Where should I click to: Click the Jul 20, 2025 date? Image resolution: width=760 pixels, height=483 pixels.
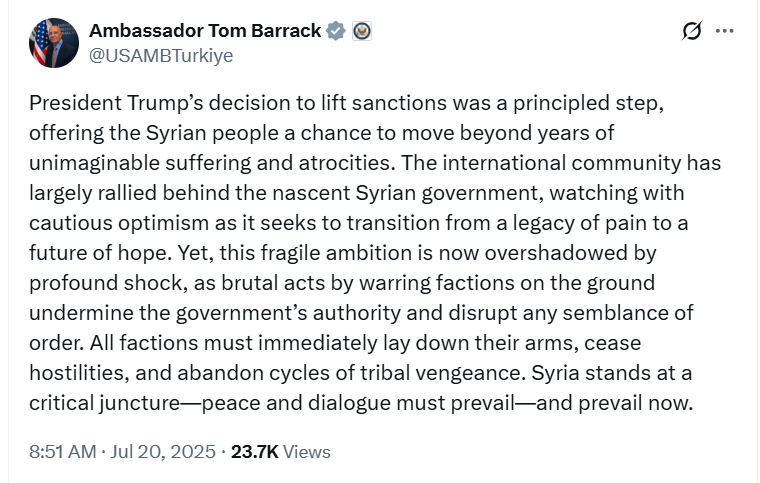tap(160, 452)
